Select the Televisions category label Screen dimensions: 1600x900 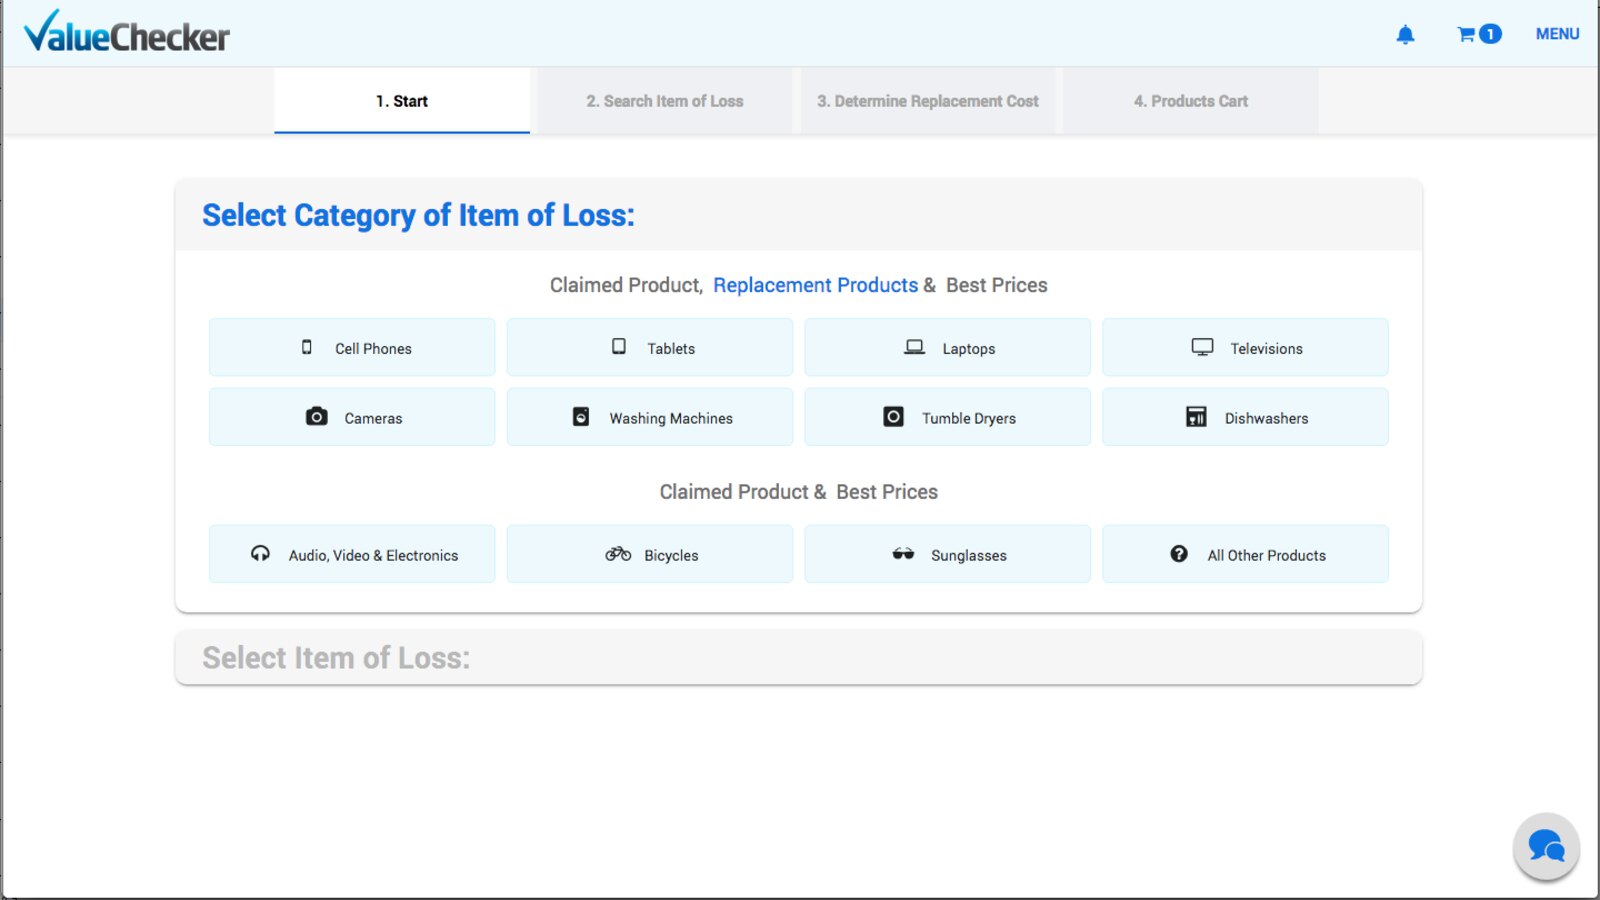pos(1266,349)
